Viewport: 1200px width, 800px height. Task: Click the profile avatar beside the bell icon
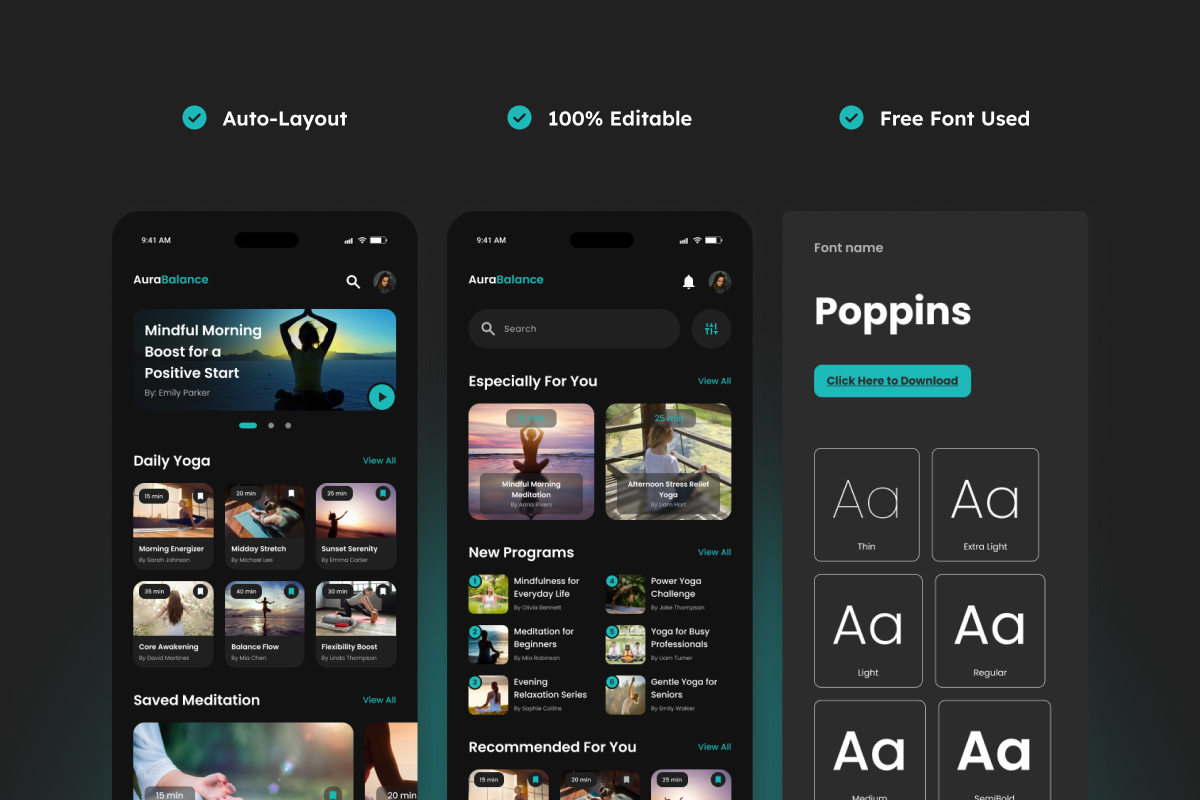[720, 282]
